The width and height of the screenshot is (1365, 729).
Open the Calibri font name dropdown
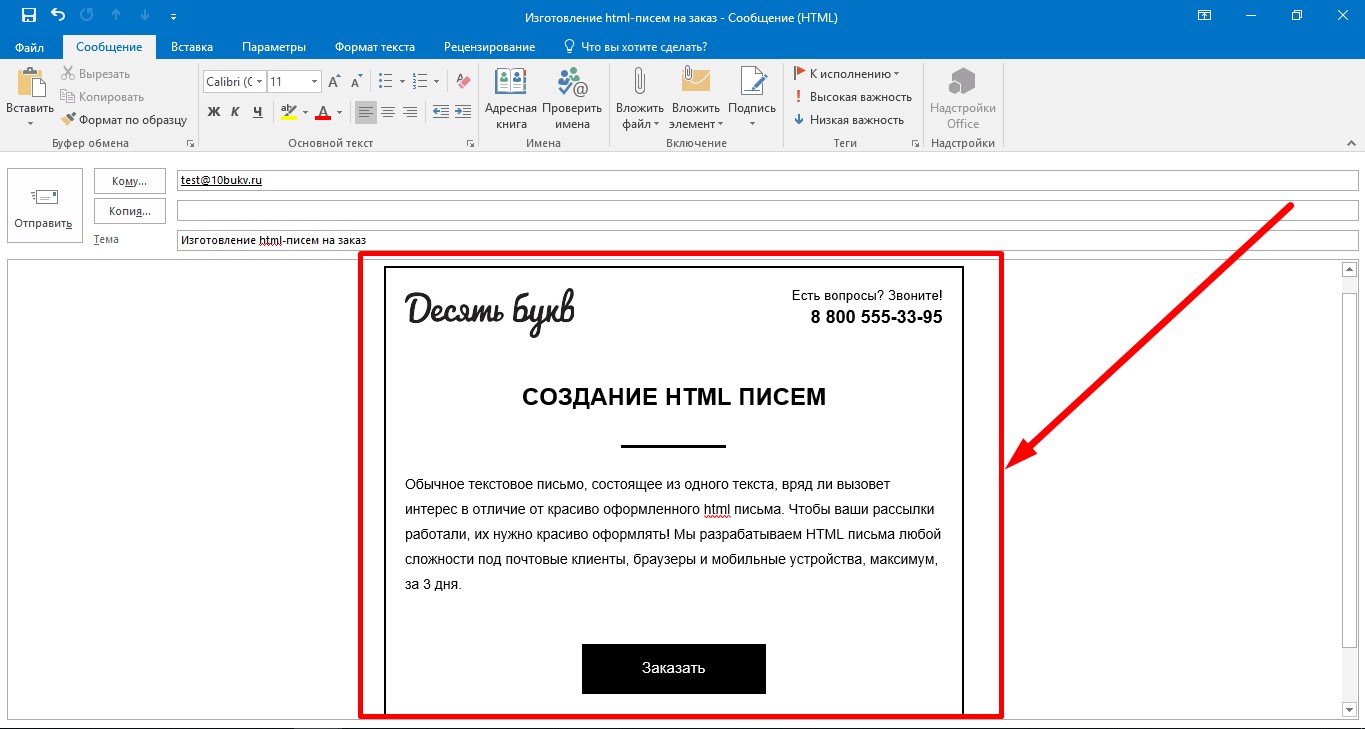click(x=260, y=82)
